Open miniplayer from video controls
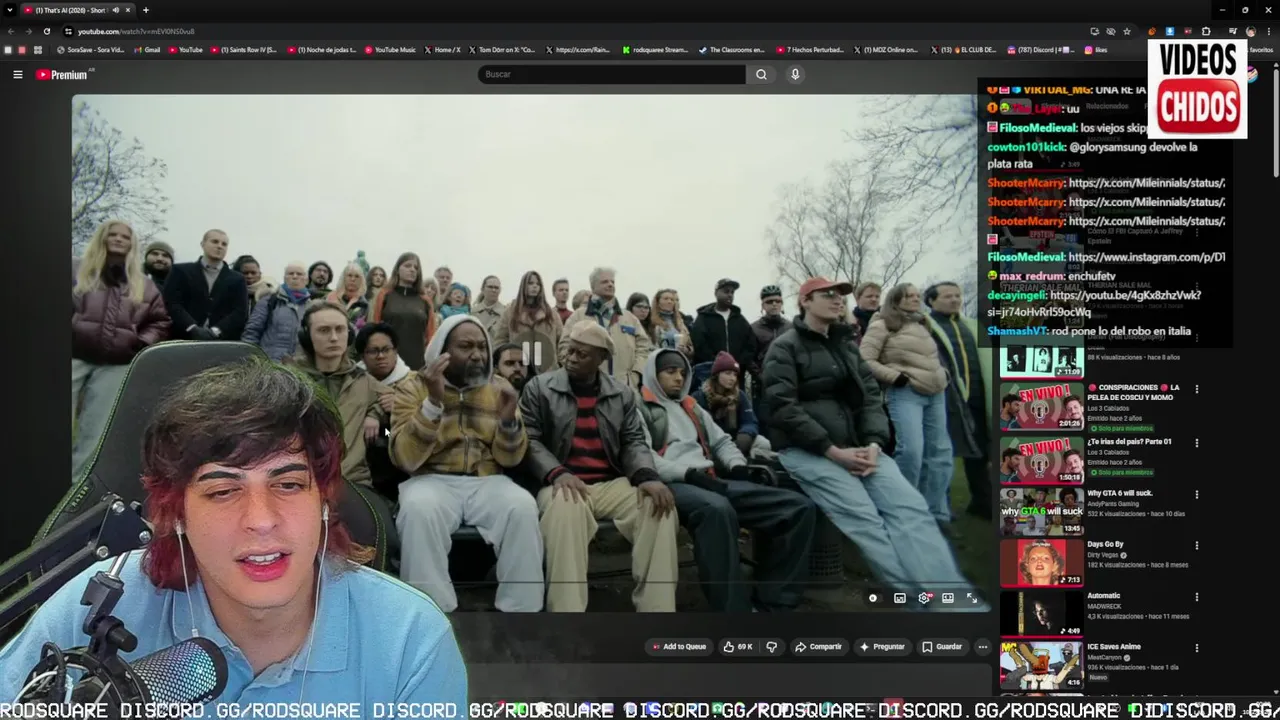 [x=899, y=598]
